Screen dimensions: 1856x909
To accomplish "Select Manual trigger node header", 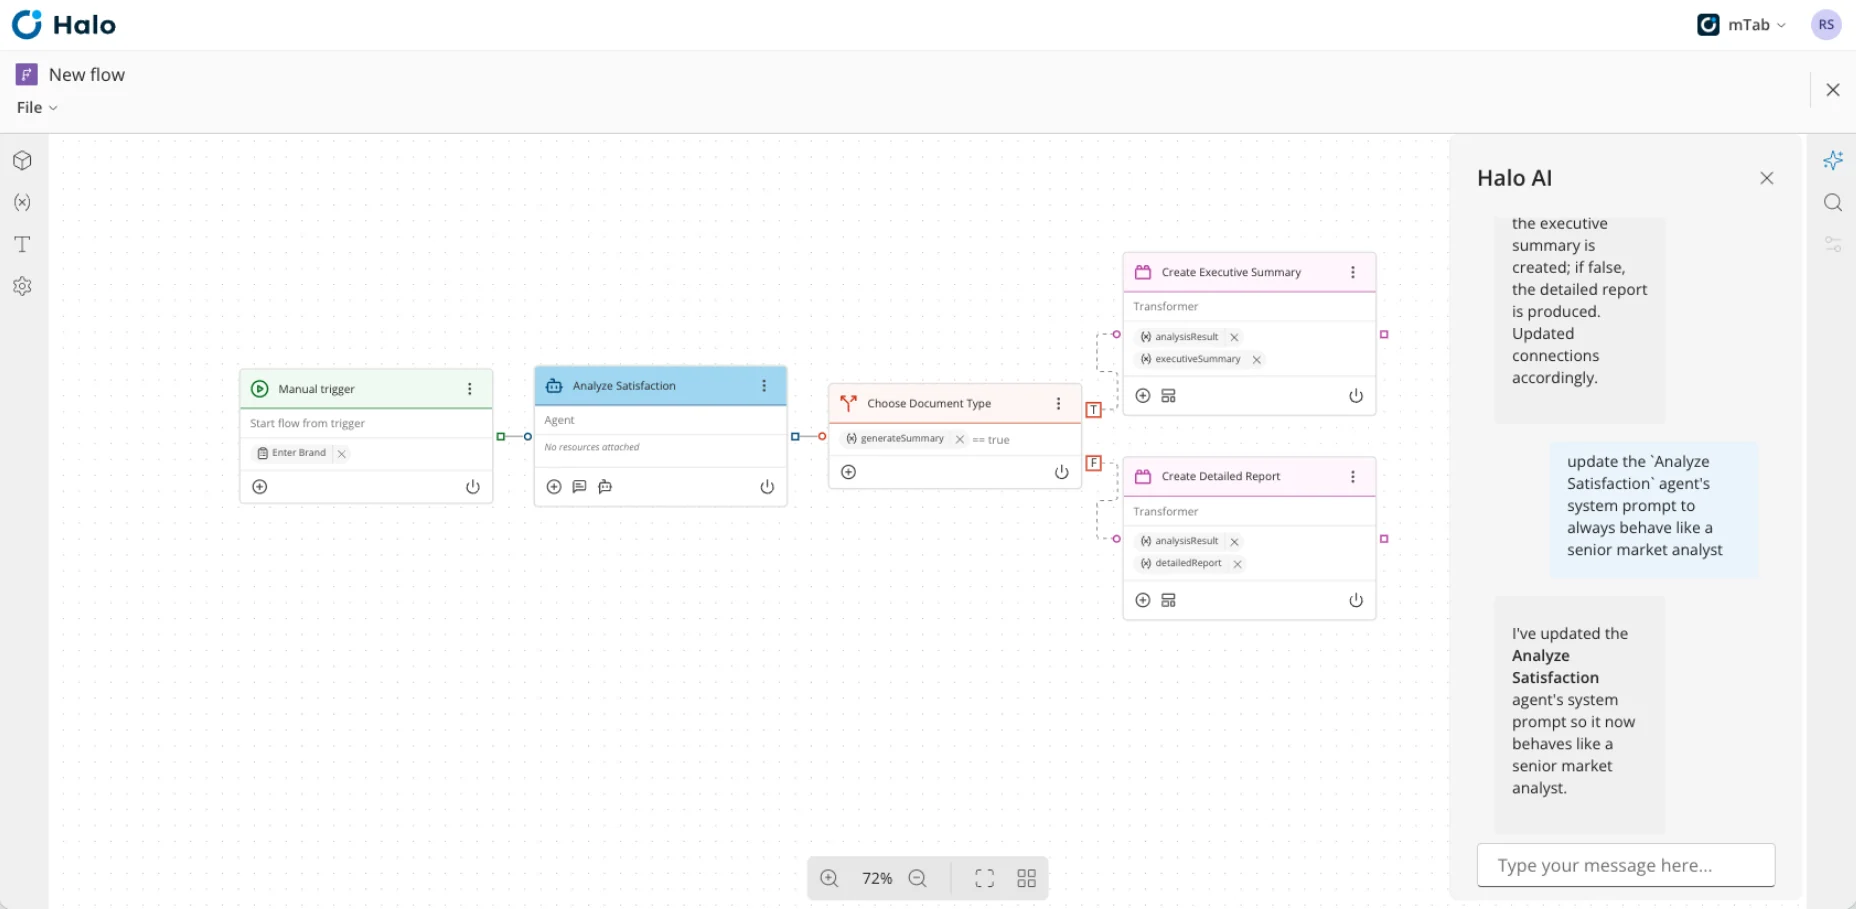I will [366, 389].
